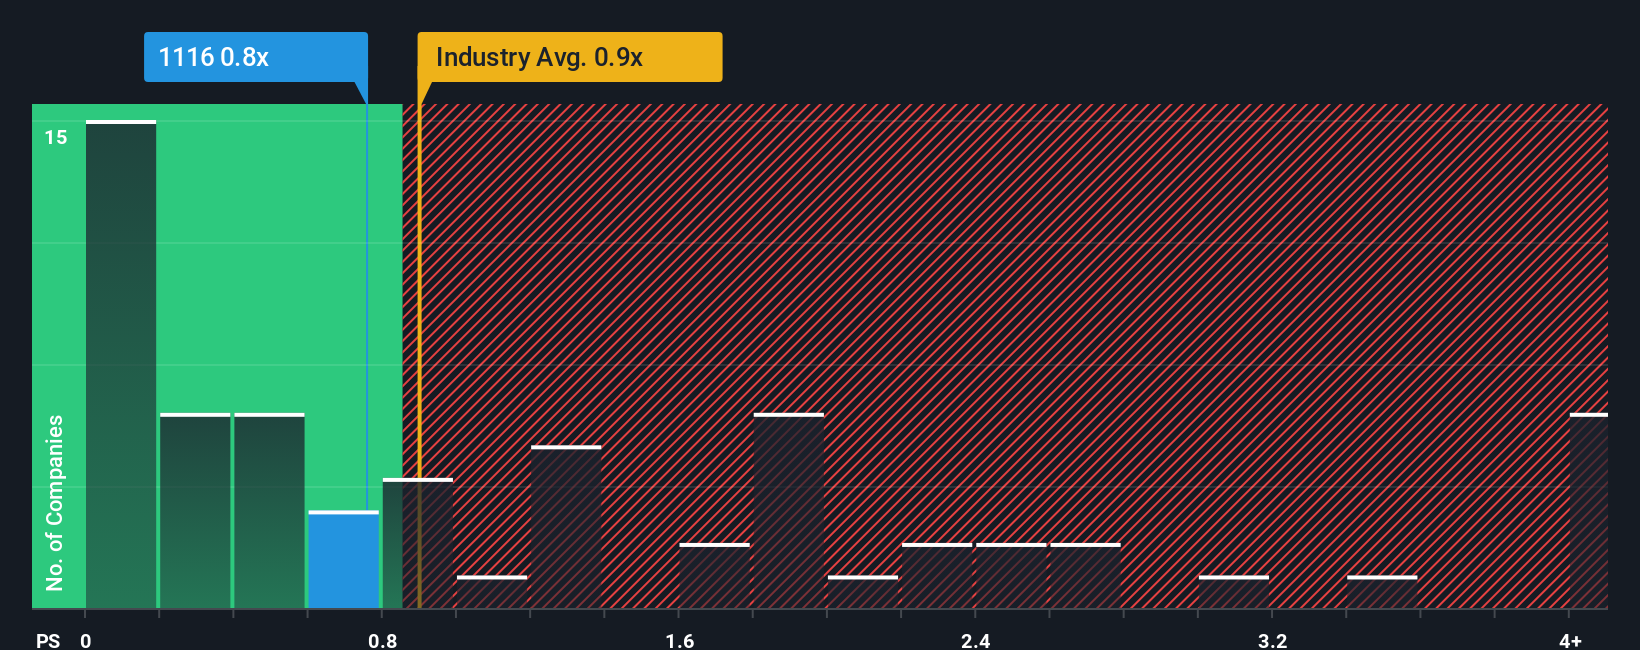Select the bar at the 4+ bucket
Viewport: 1640px width, 650px height.
click(x=1589, y=510)
